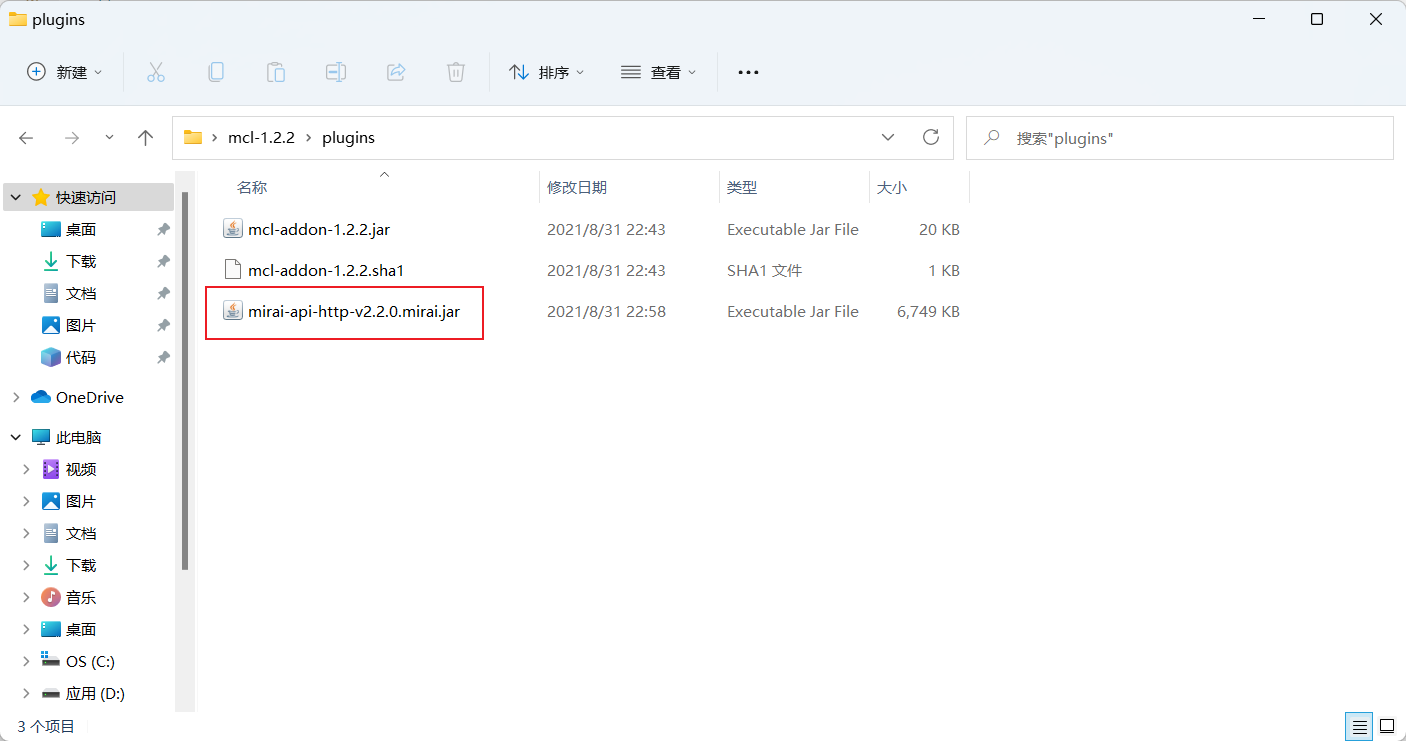Viewport: 1406px width, 741px height.
Task: Collapse the 快速访问 section
Action: tap(16, 198)
